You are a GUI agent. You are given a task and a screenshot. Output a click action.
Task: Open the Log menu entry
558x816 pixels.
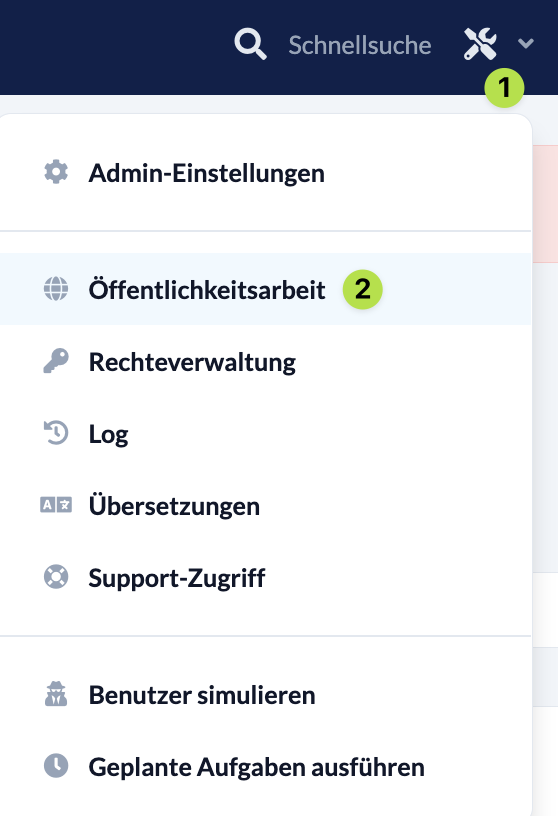(265, 433)
